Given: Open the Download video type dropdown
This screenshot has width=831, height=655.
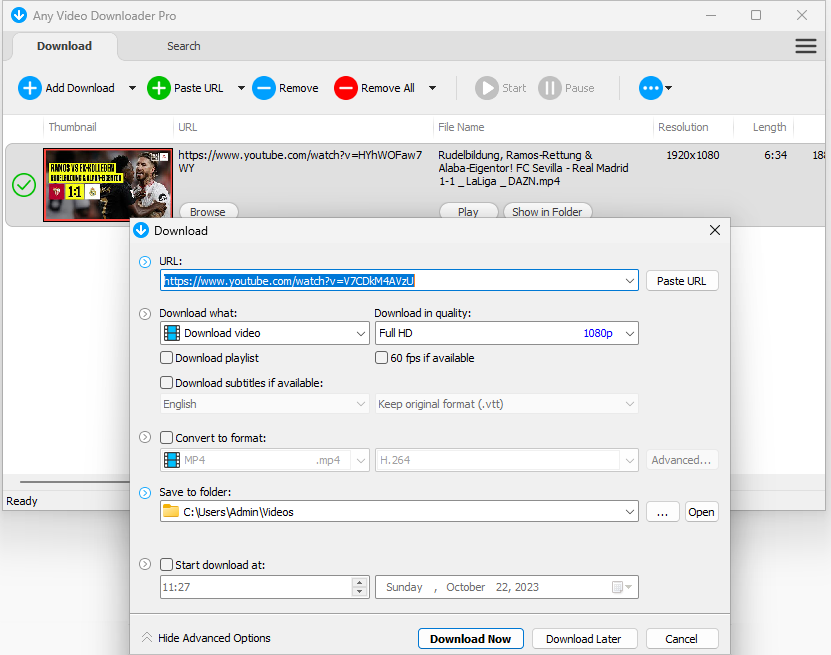Looking at the screenshot, I should (x=360, y=333).
